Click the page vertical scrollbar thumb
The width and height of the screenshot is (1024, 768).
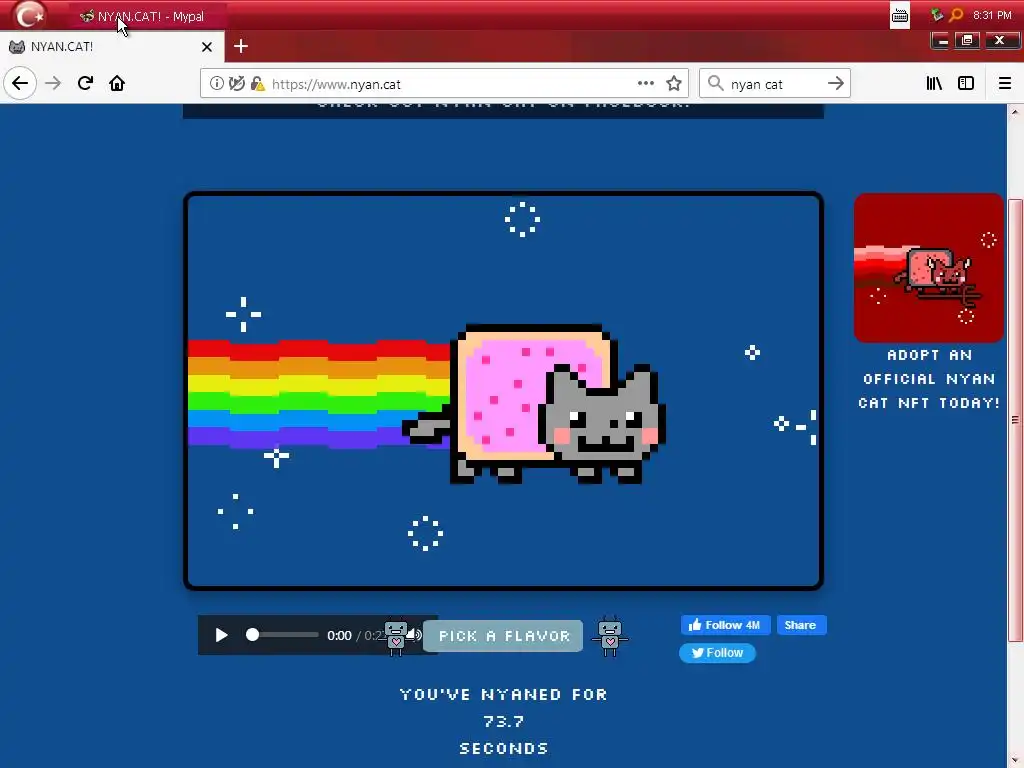pos(1015,420)
